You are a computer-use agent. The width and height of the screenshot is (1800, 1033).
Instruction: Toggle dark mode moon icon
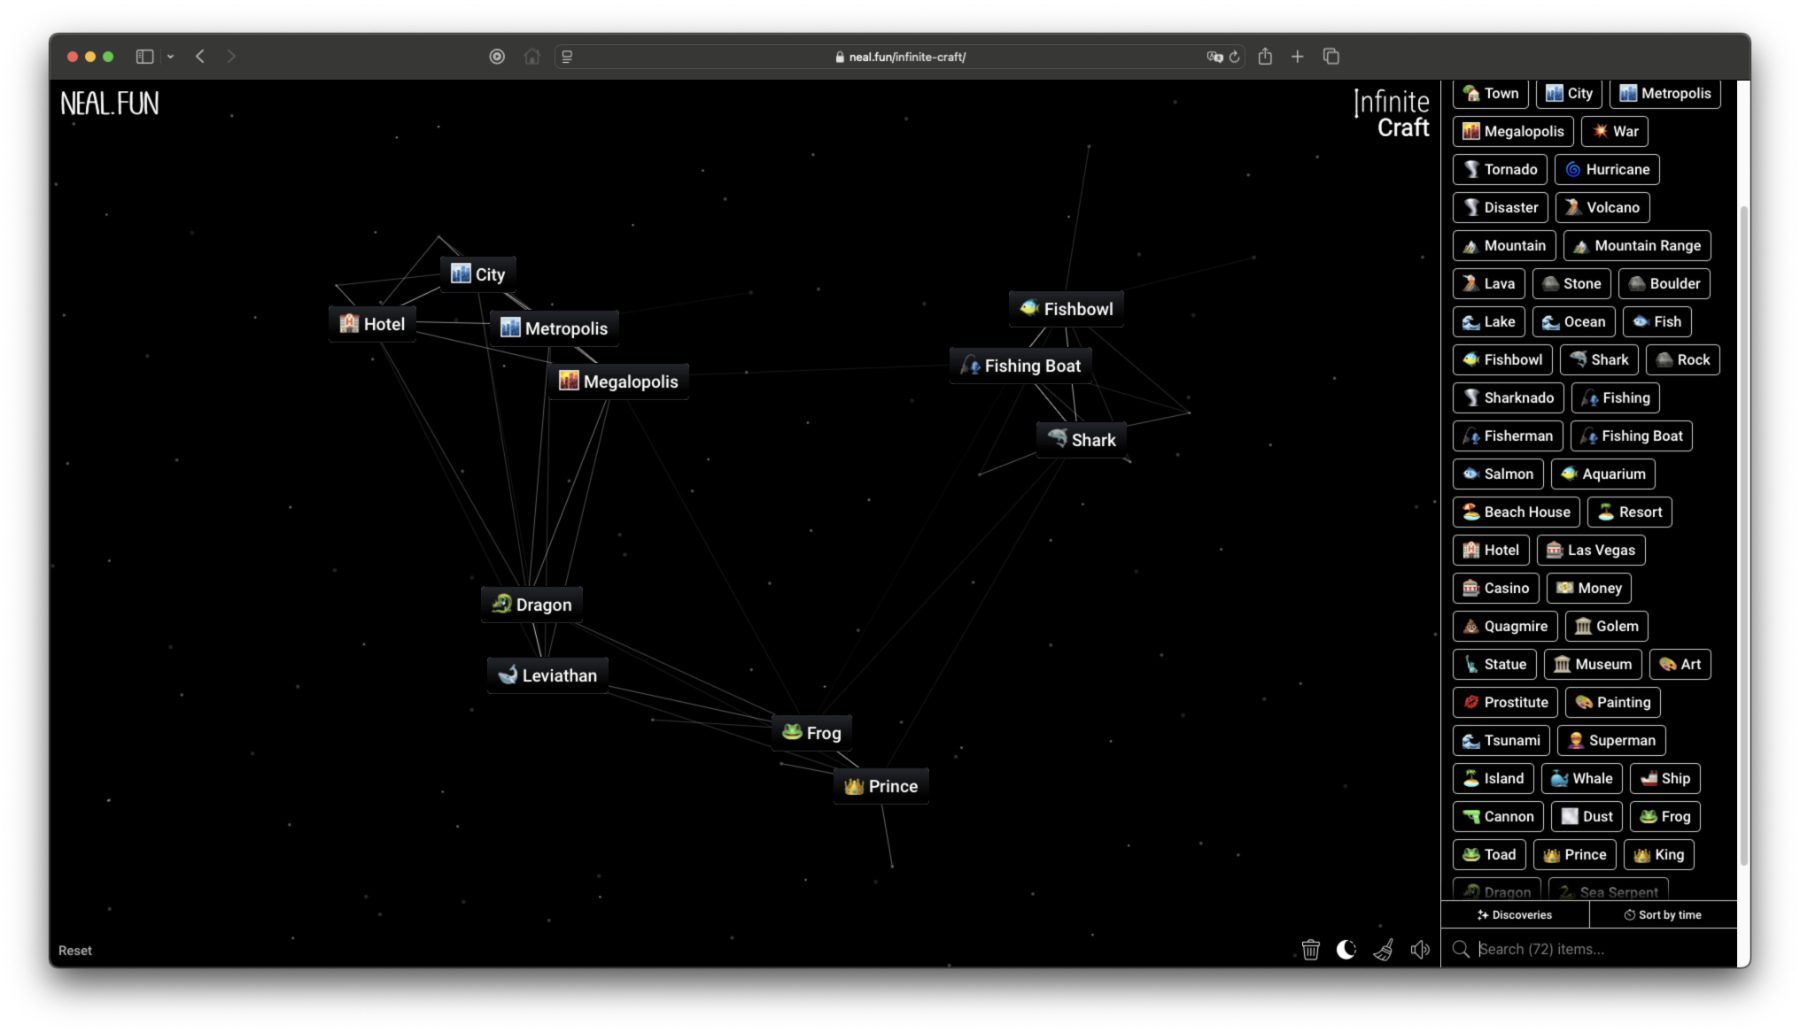[x=1346, y=949]
